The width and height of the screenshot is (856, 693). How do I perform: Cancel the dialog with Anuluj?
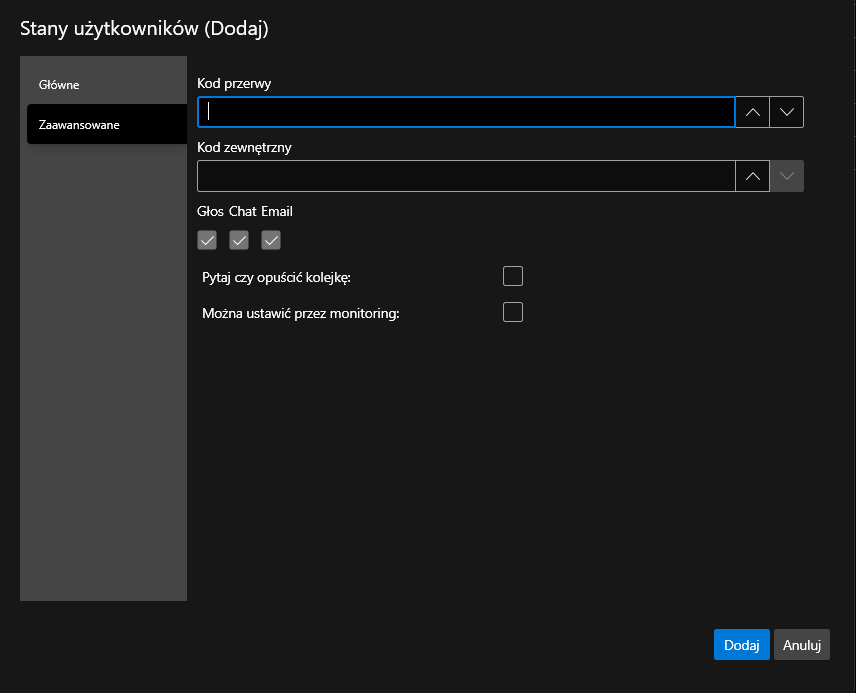801,645
